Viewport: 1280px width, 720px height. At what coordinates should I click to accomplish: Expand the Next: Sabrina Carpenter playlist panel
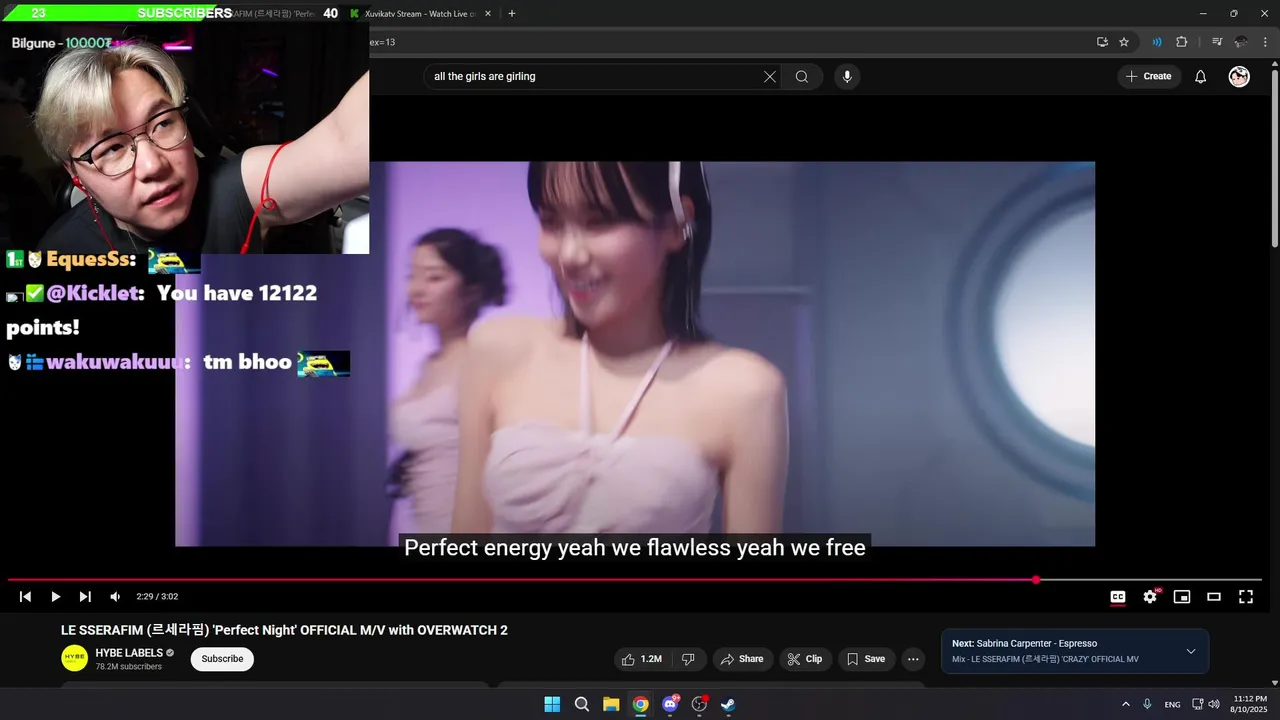1191,651
